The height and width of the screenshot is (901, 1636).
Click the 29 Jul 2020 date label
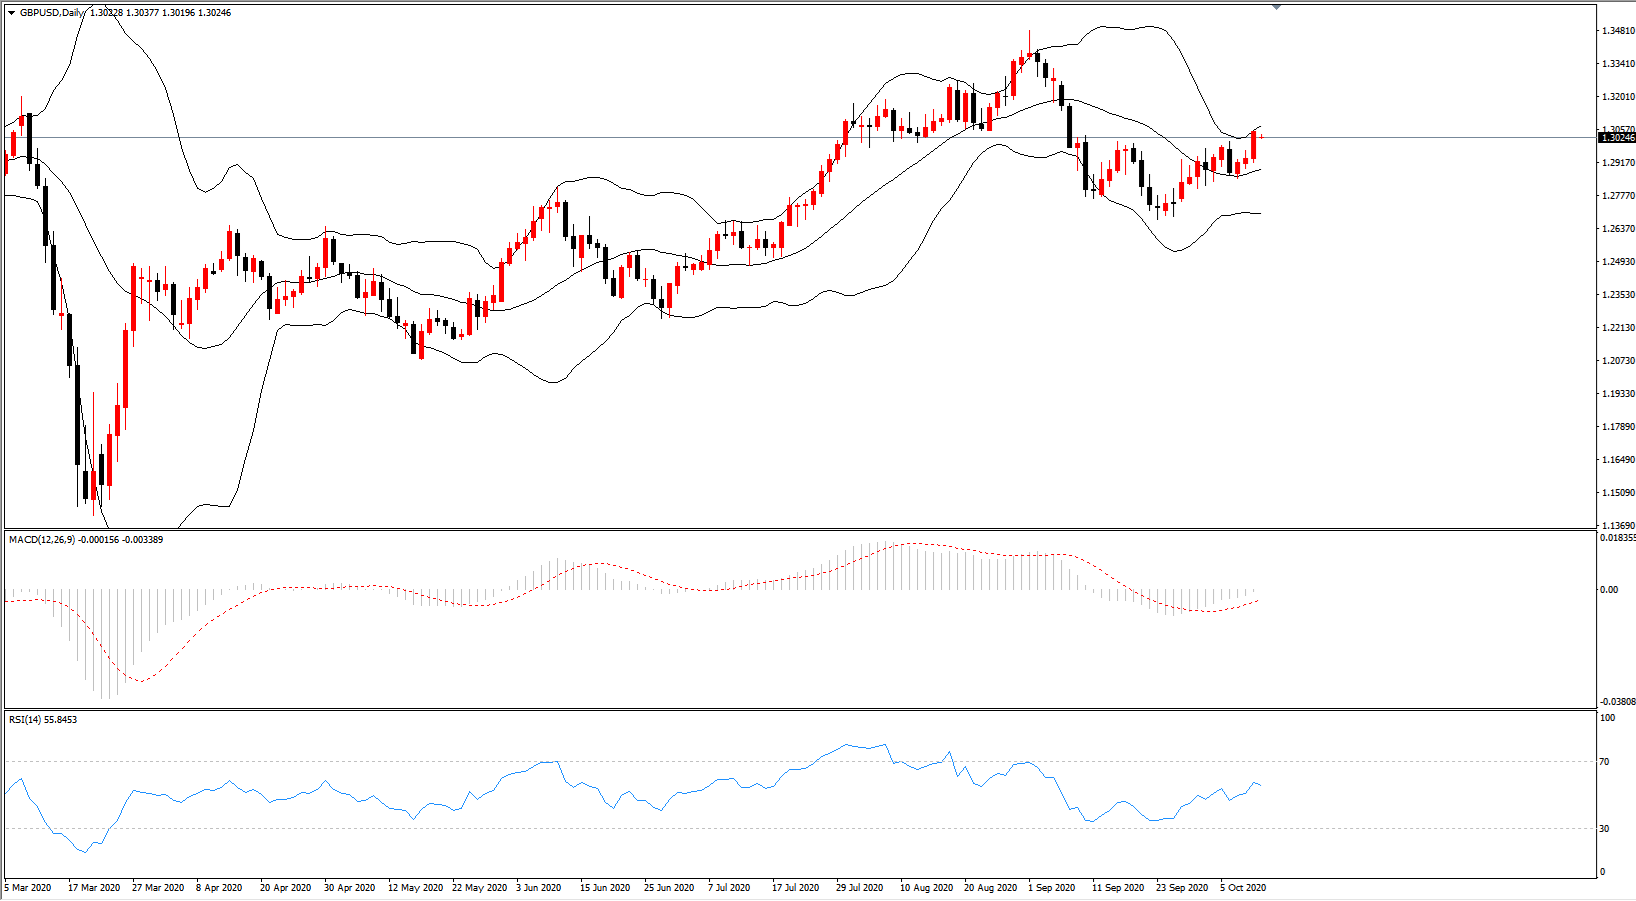pyautogui.click(x=860, y=888)
